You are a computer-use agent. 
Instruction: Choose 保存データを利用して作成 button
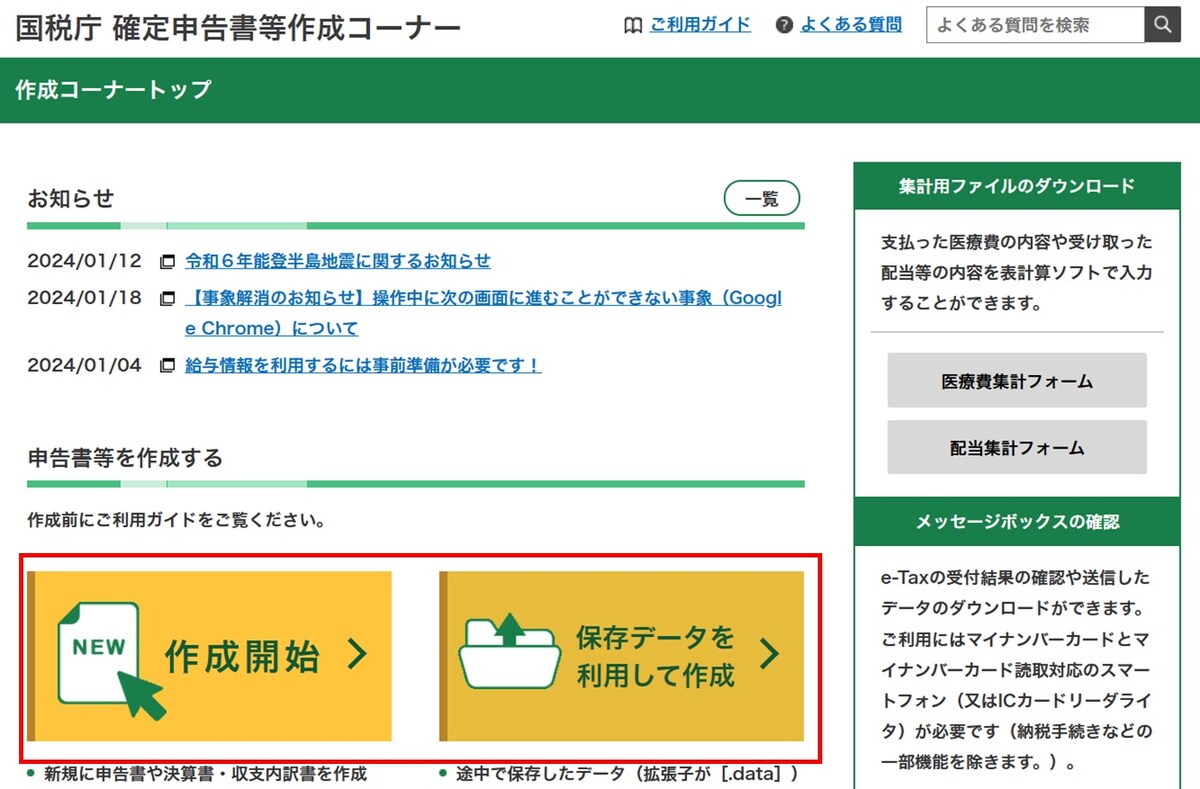point(622,656)
